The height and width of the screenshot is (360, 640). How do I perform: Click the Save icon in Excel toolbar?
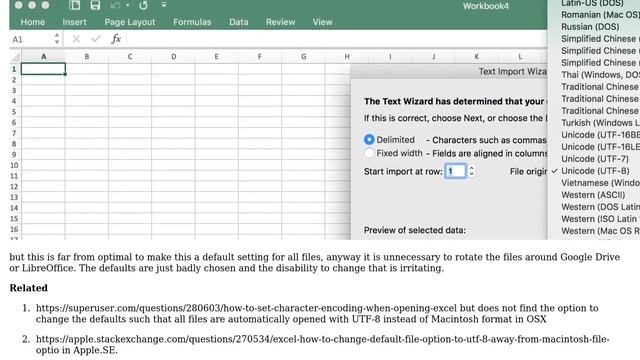[x=95, y=5]
